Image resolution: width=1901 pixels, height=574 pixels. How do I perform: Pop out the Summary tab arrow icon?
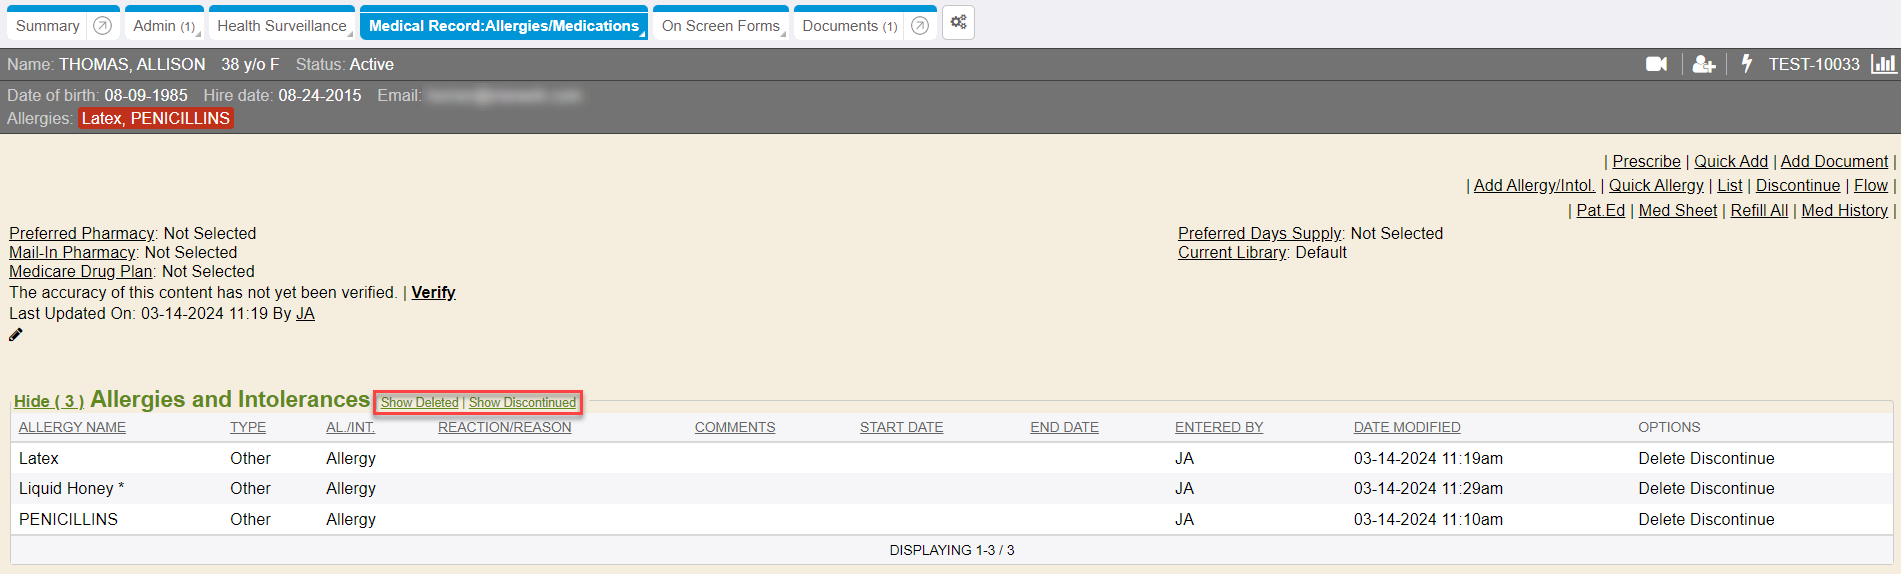(x=102, y=26)
